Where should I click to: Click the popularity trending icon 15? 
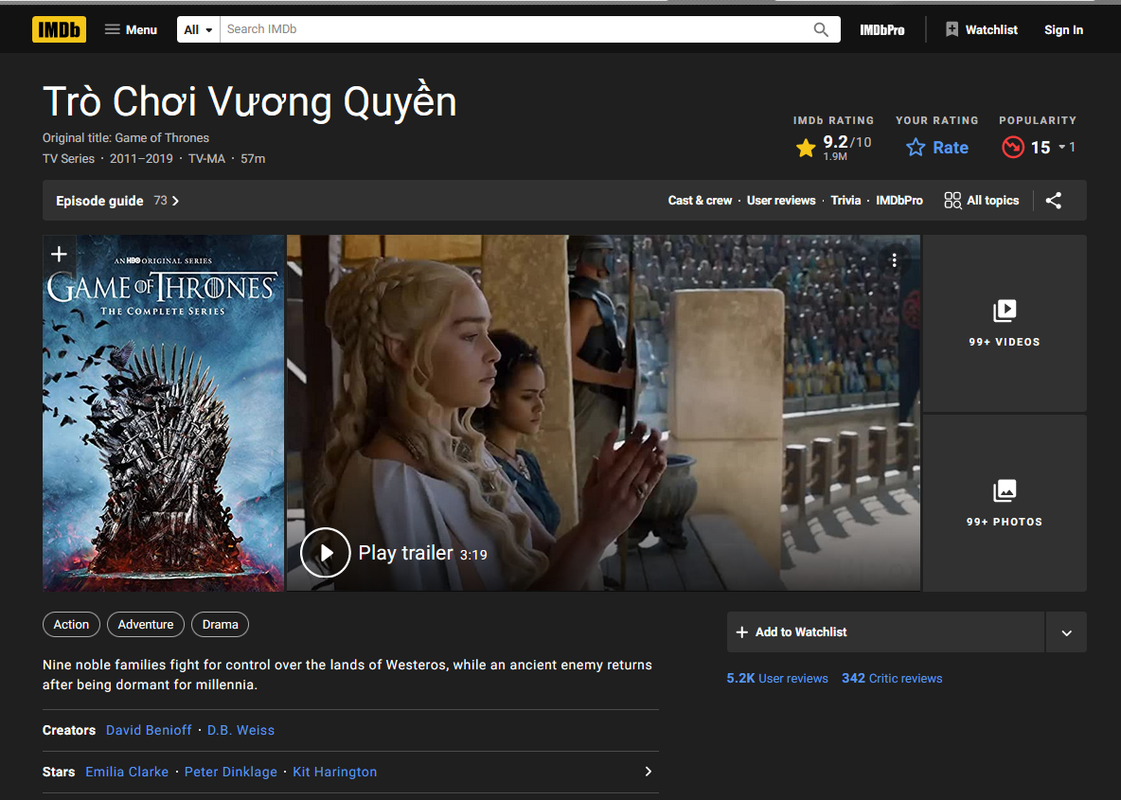point(1012,147)
